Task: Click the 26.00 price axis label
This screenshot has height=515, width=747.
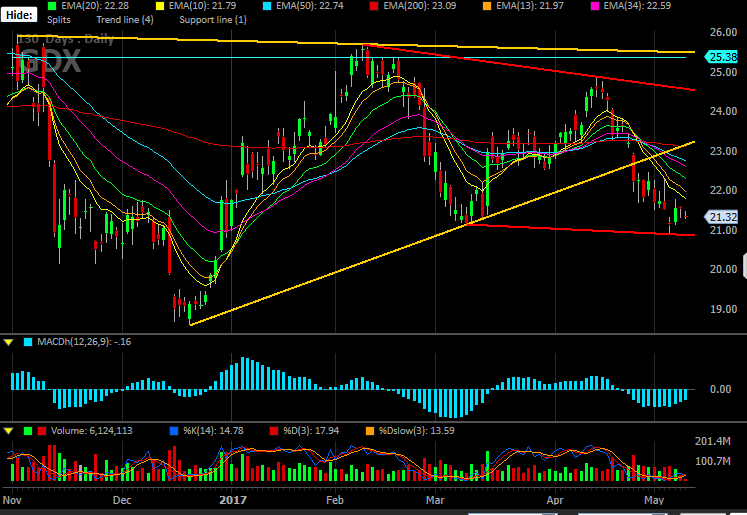Action: pos(723,32)
